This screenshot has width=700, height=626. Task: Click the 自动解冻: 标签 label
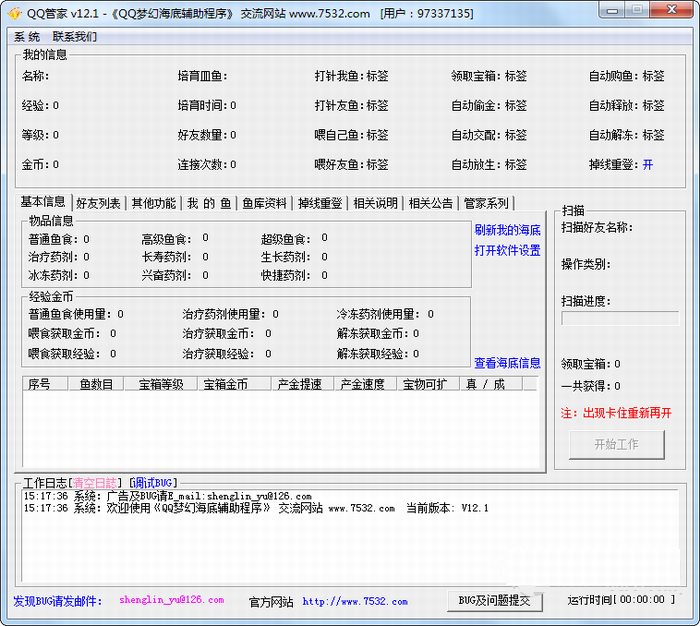point(627,135)
